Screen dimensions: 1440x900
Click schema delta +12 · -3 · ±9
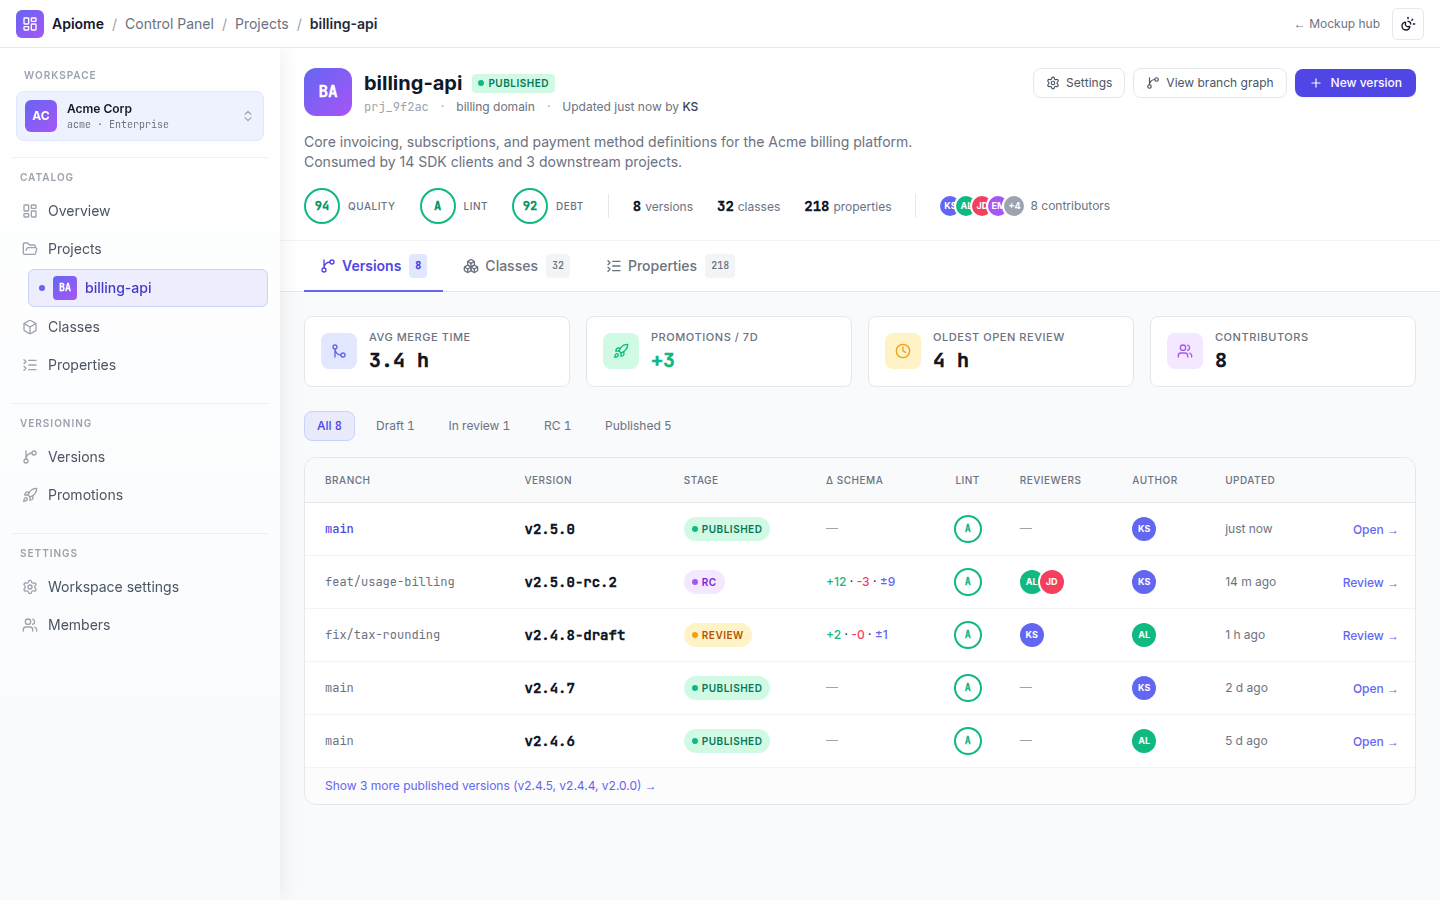(861, 582)
